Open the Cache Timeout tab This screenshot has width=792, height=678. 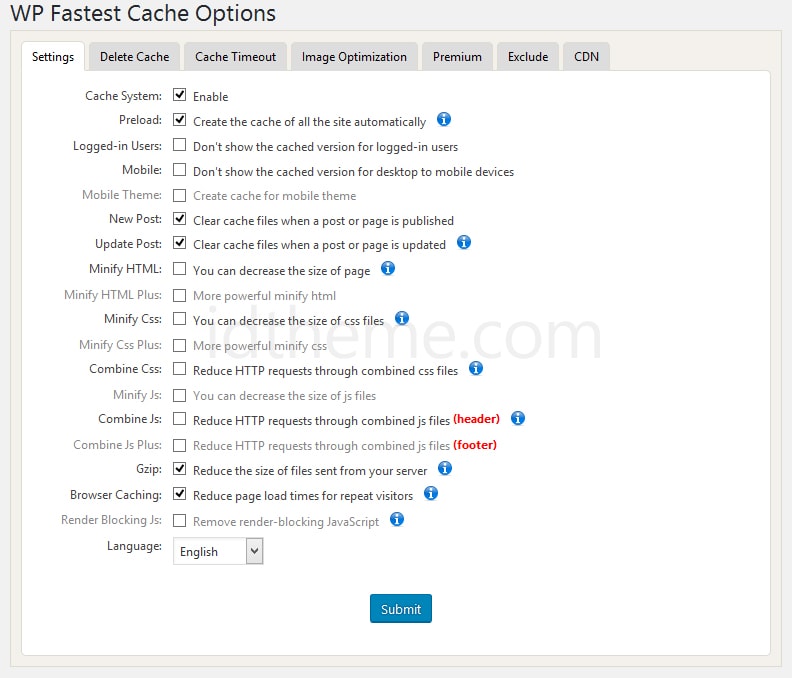235,57
